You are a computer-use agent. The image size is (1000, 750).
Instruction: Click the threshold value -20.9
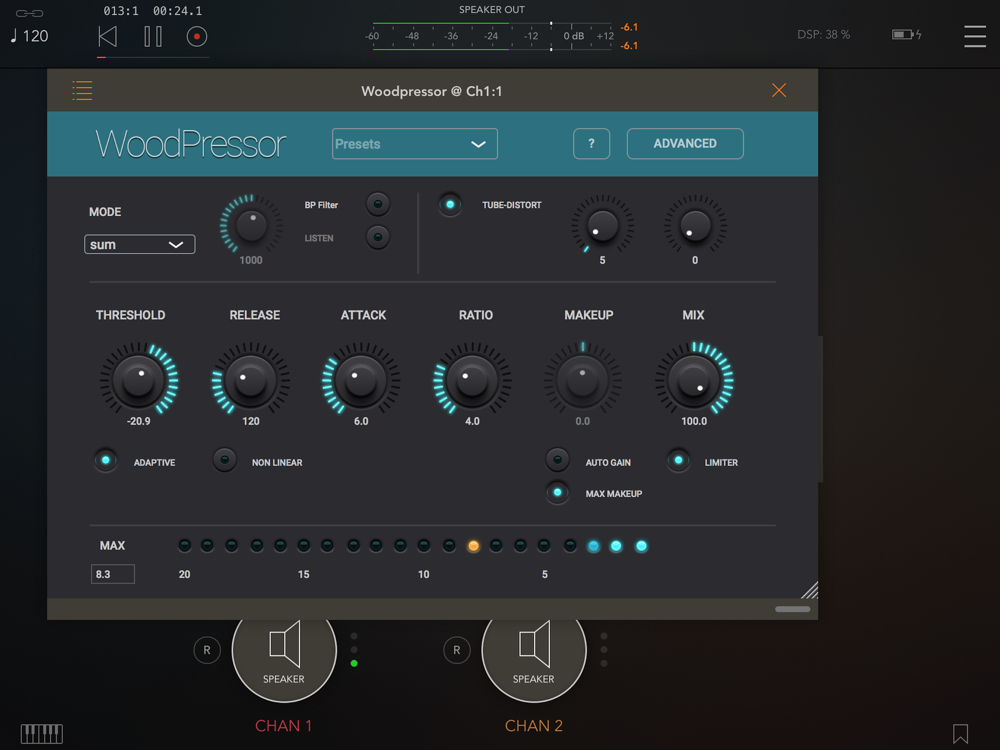click(x=138, y=421)
